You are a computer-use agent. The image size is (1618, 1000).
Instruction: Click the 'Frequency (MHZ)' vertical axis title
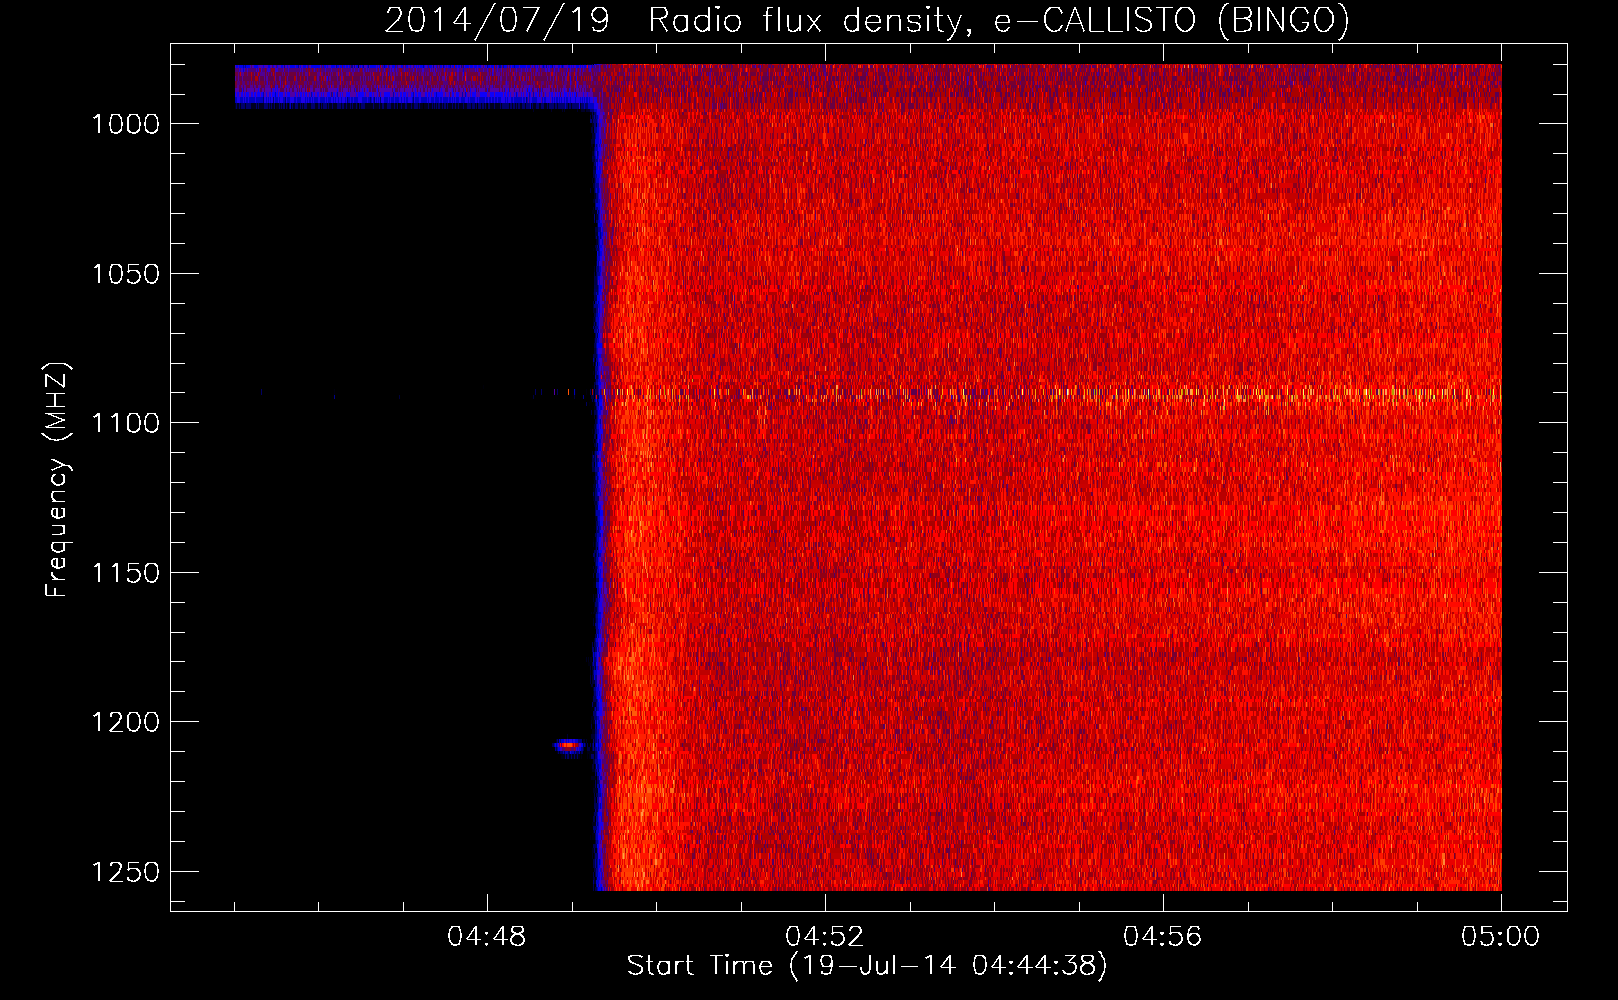(x=58, y=480)
